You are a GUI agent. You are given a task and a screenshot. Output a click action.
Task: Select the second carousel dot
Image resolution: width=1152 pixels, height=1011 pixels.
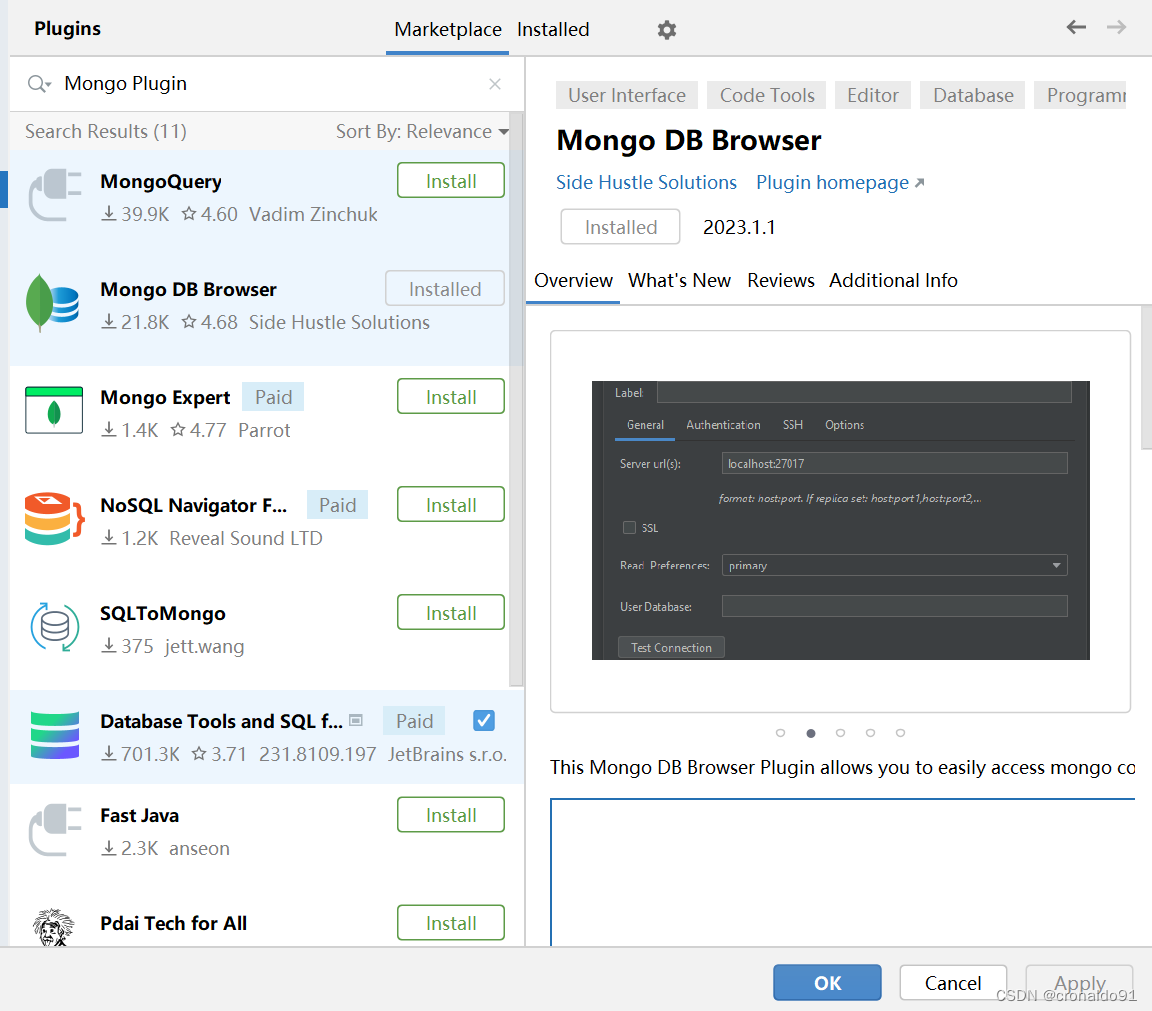tap(810, 733)
